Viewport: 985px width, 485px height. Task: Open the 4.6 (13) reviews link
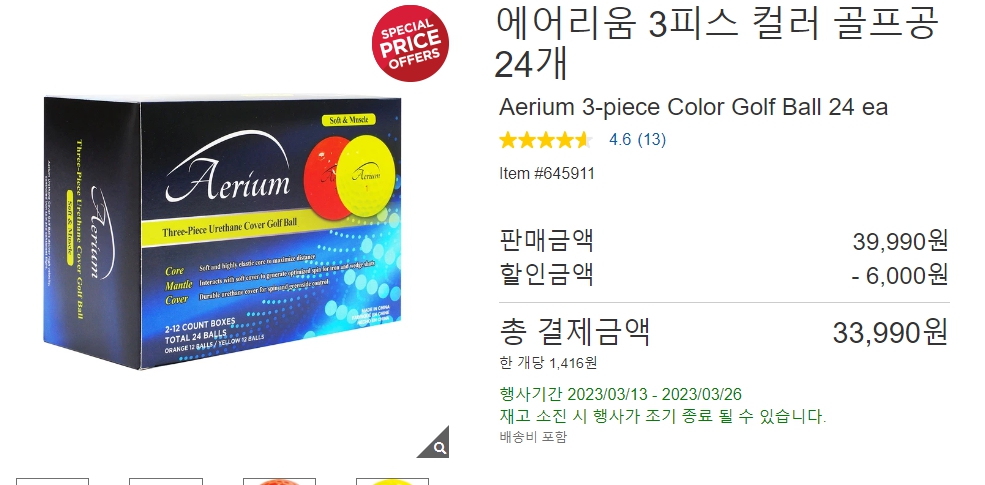pyautogui.click(x=637, y=139)
